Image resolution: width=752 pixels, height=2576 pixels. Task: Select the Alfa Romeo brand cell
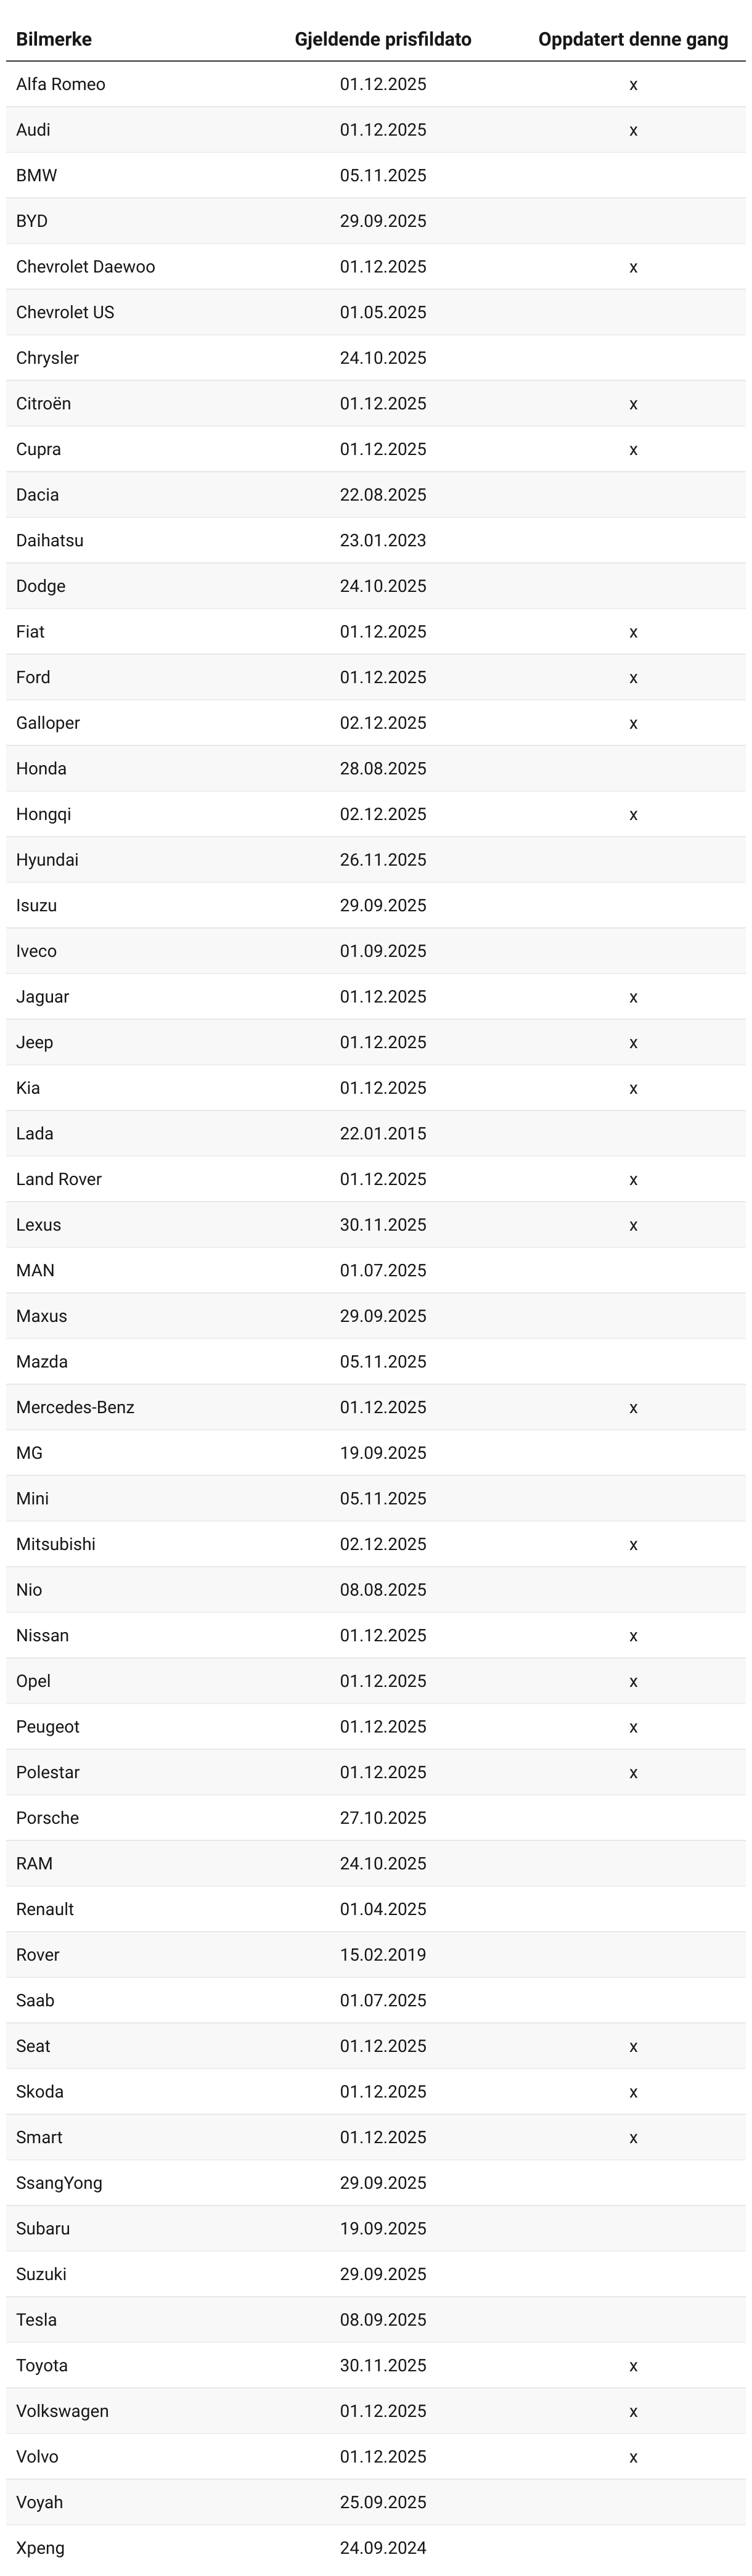tap(61, 84)
